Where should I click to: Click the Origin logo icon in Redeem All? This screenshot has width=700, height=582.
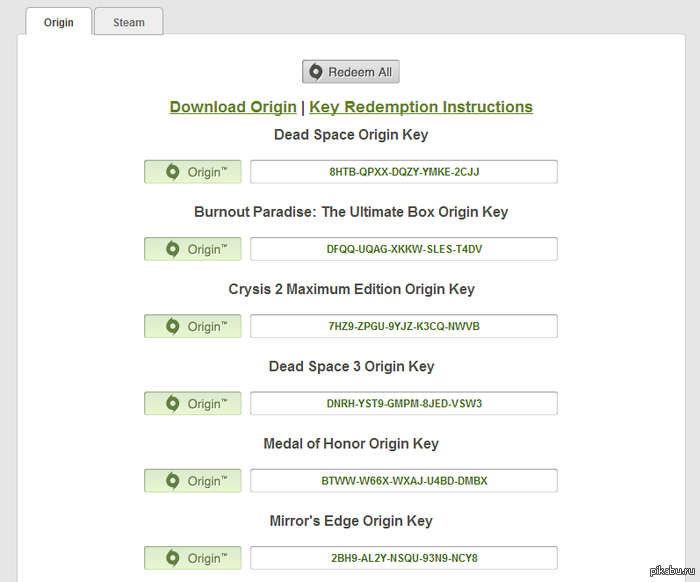point(316,72)
